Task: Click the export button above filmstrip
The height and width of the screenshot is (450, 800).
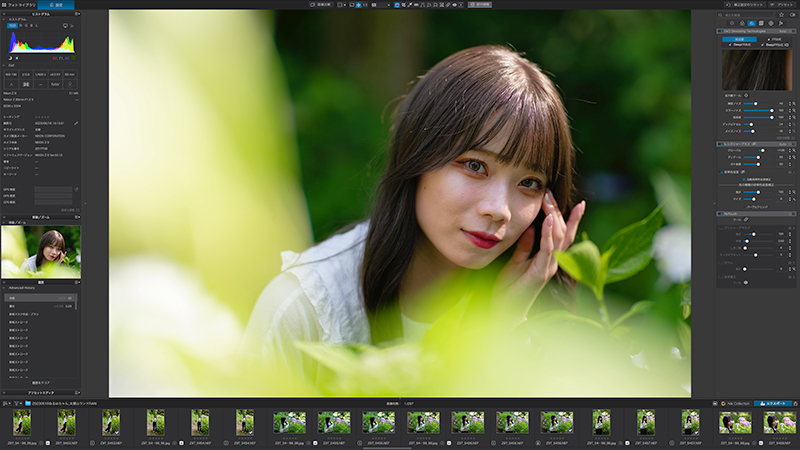Action: (x=772, y=403)
